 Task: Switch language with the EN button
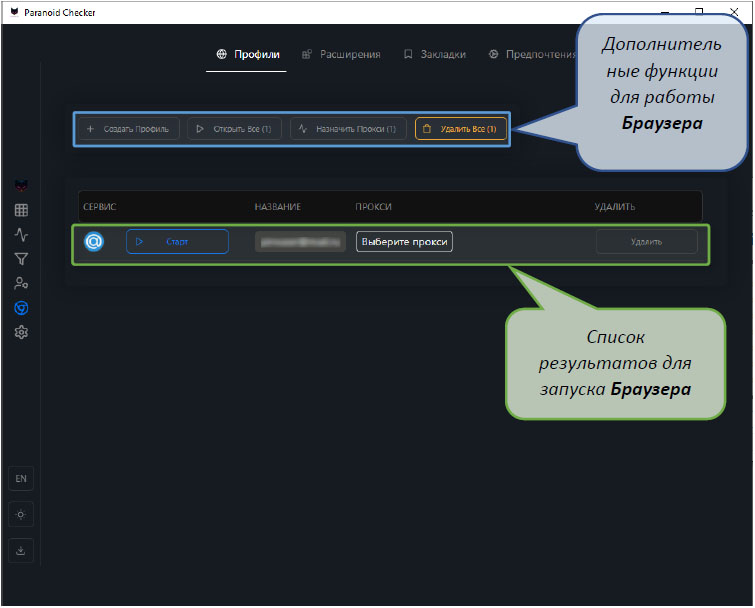point(21,479)
